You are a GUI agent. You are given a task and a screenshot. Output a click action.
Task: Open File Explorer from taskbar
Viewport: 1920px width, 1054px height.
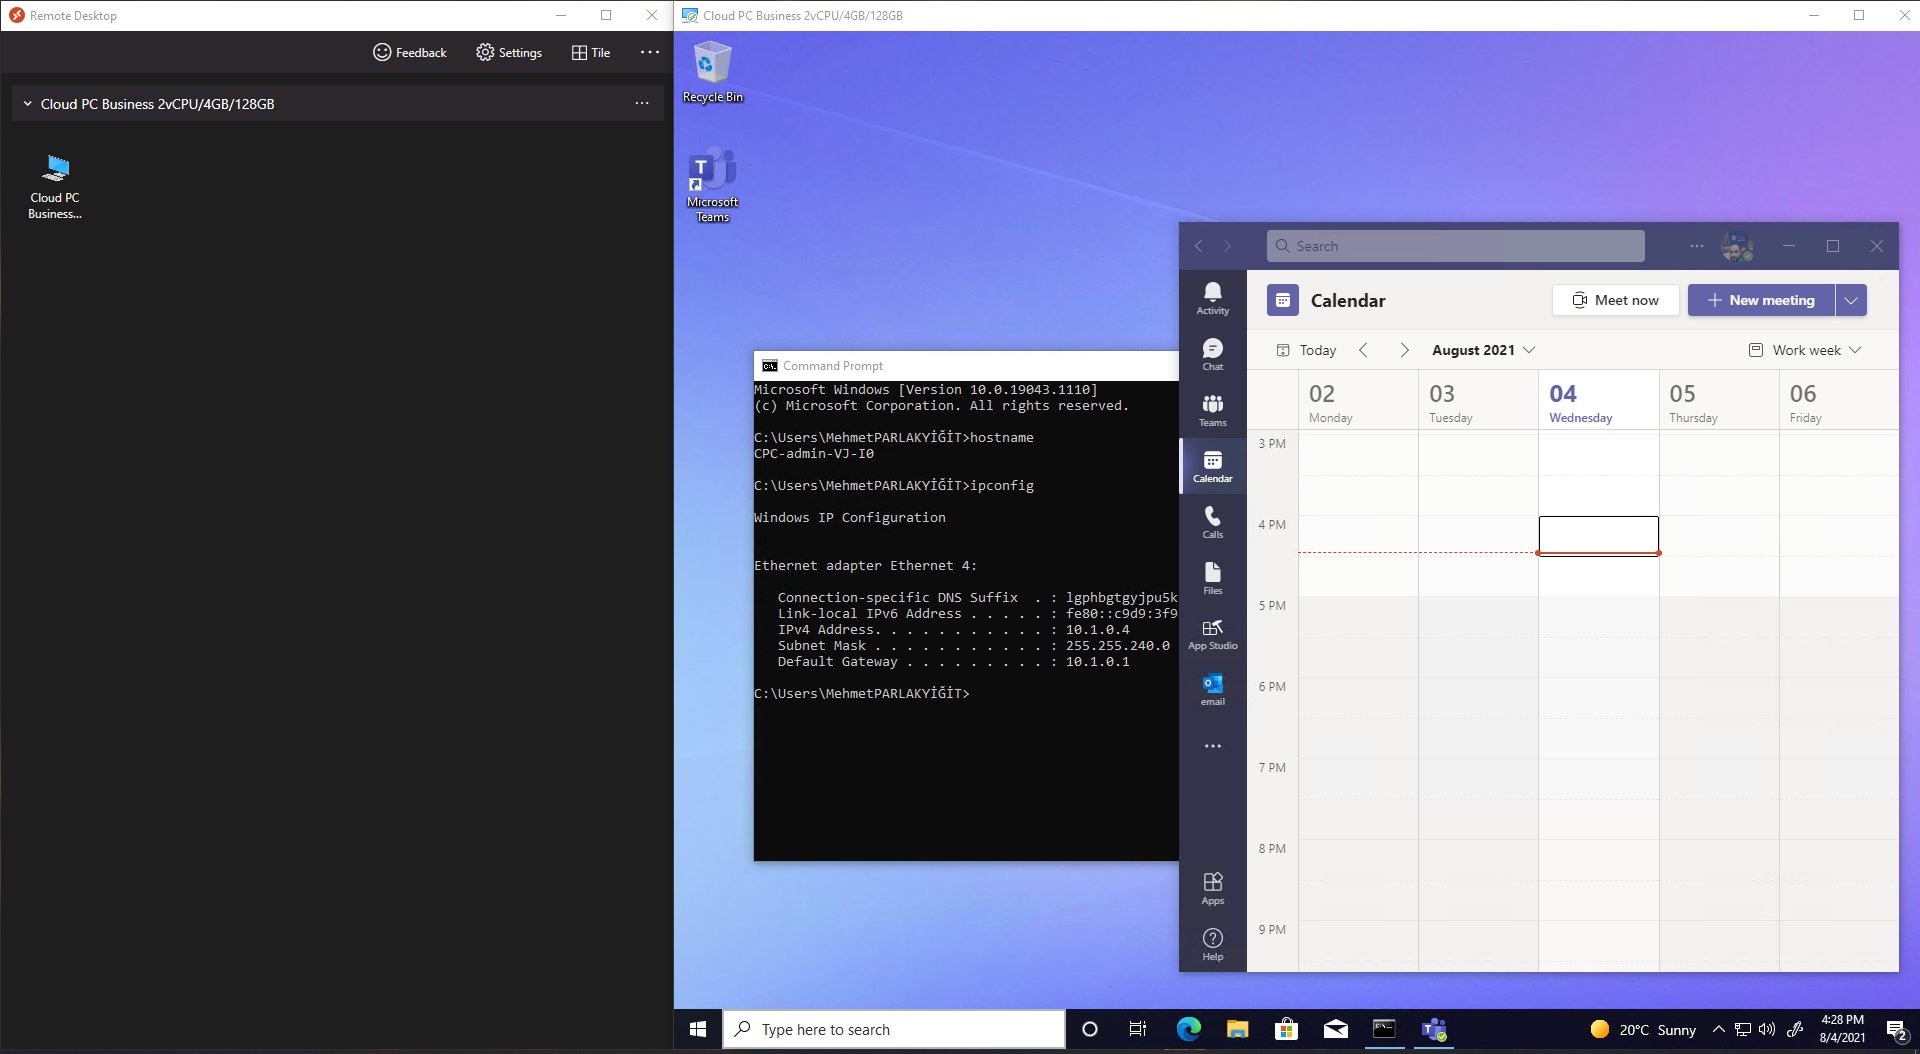(x=1237, y=1029)
